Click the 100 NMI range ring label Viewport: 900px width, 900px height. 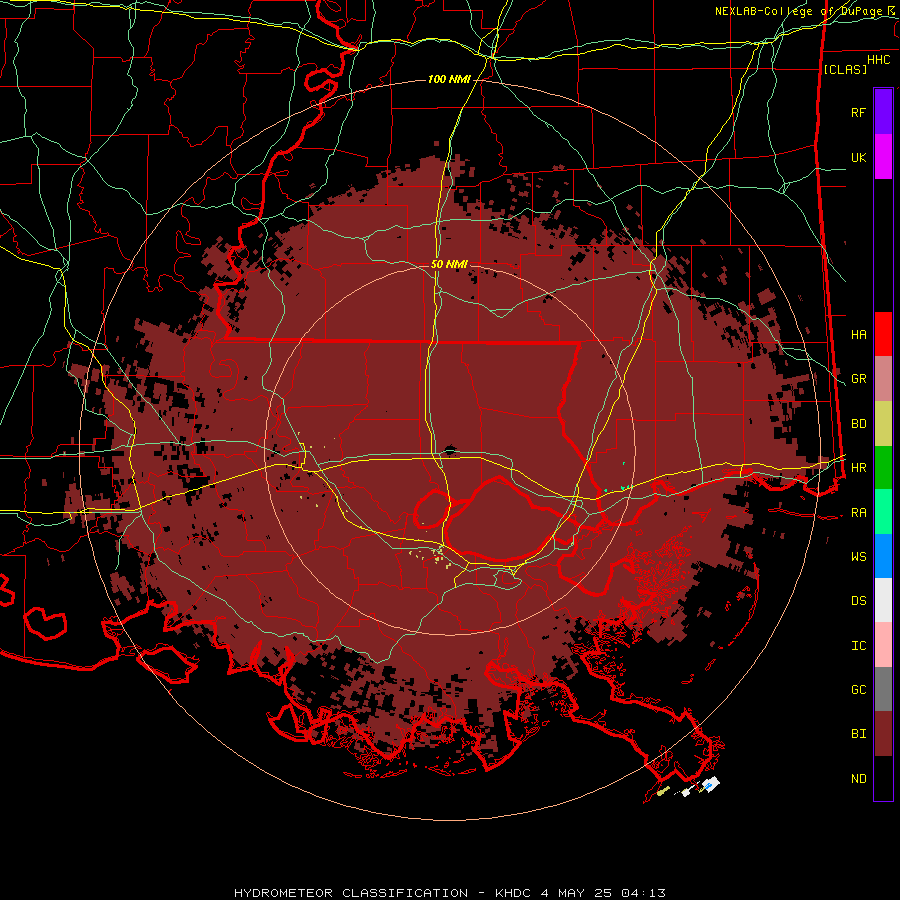(x=448, y=79)
